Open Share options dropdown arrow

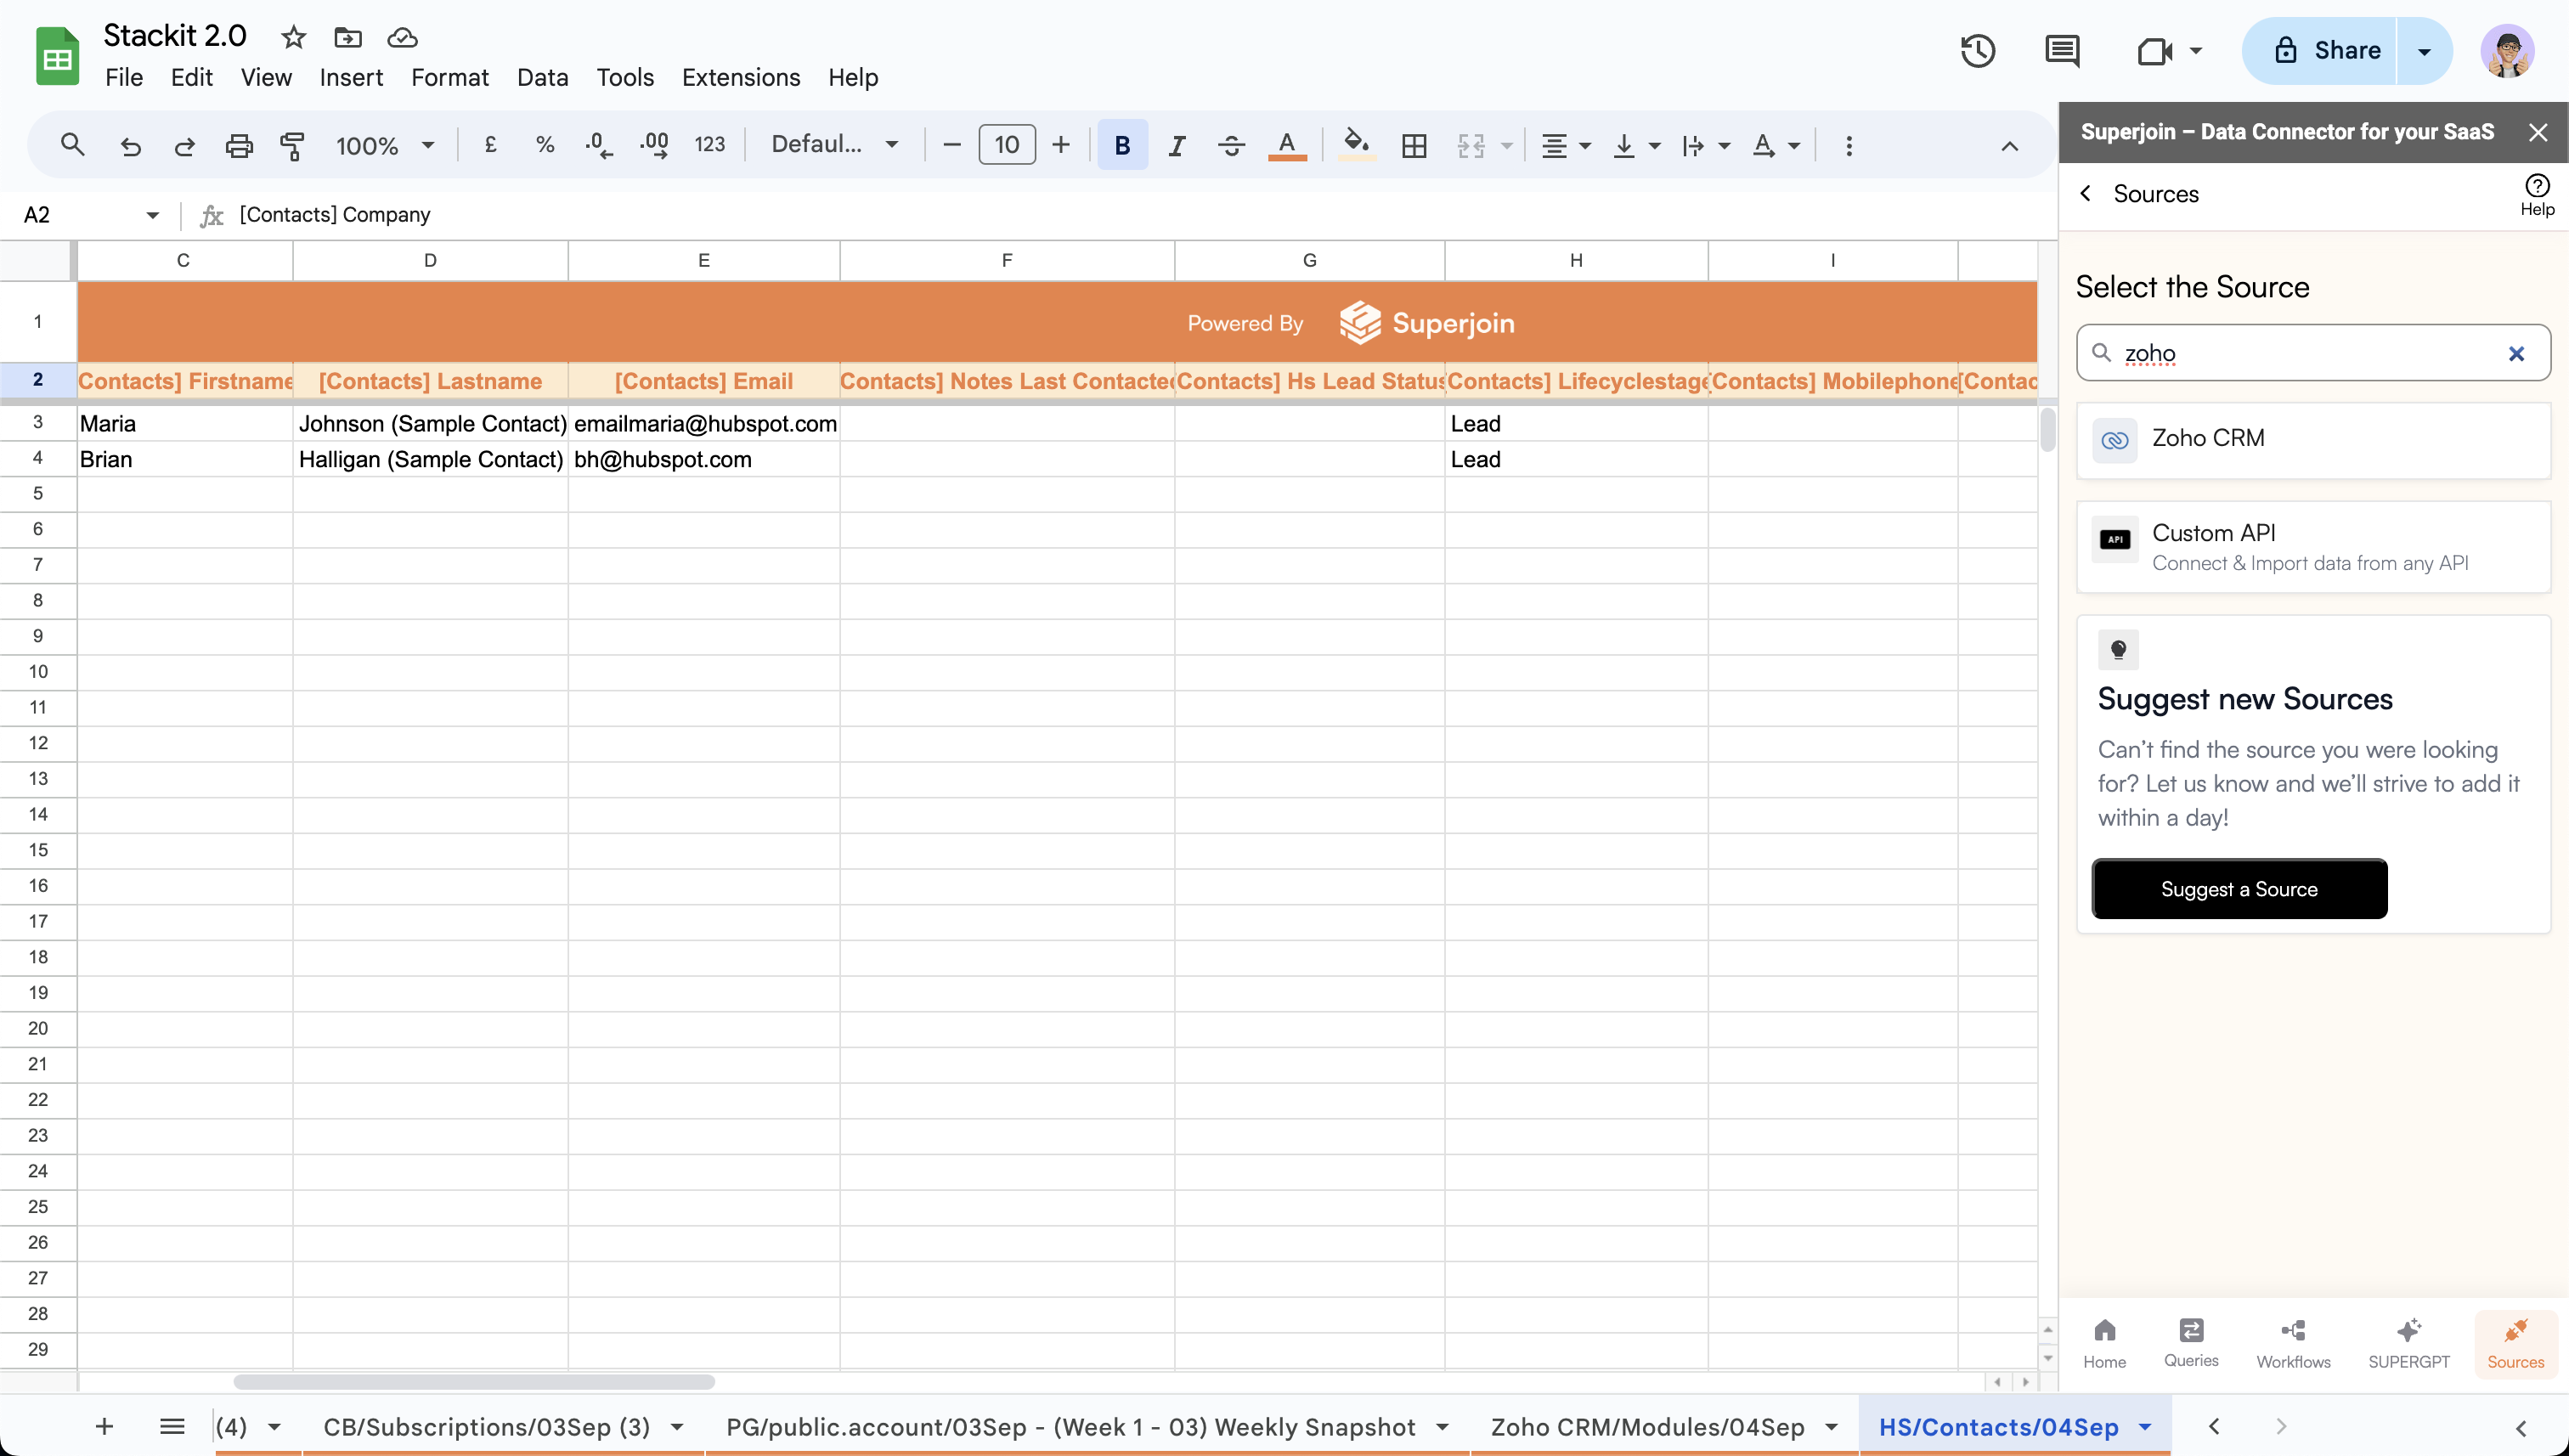[2424, 51]
